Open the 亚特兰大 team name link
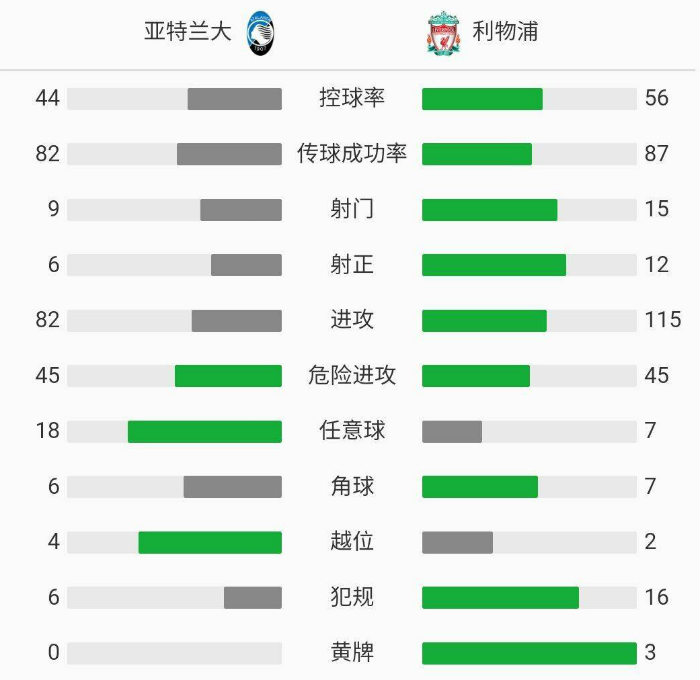The width and height of the screenshot is (700, 680). (x=188, y=32)
